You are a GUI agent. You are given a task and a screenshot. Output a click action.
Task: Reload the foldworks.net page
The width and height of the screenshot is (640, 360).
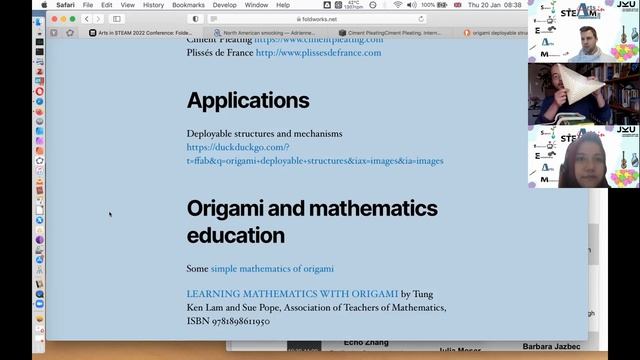pyautogui.click(x=421, y=19)
